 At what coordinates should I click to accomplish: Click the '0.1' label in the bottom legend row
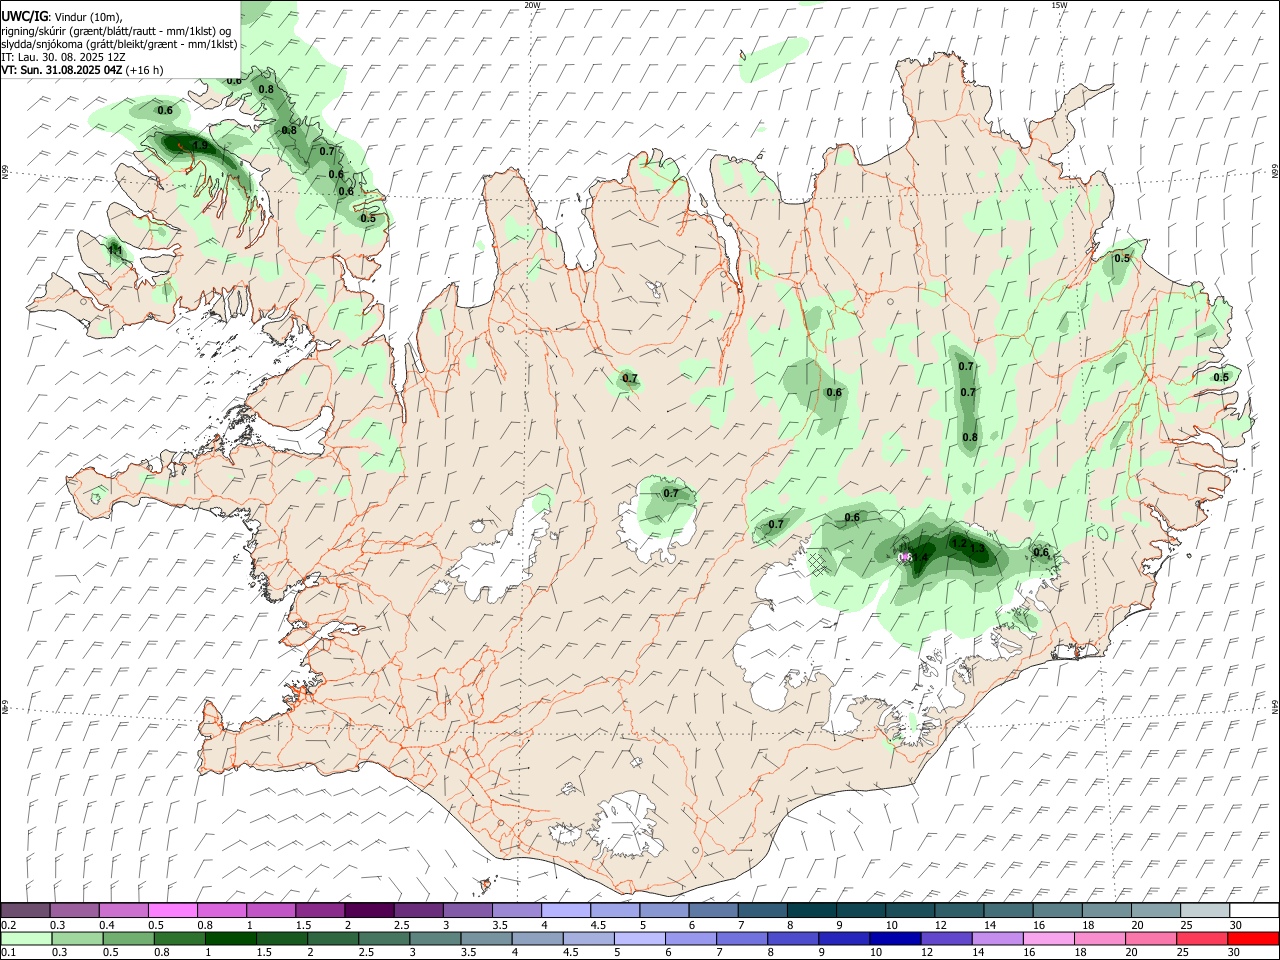(9, 953)
